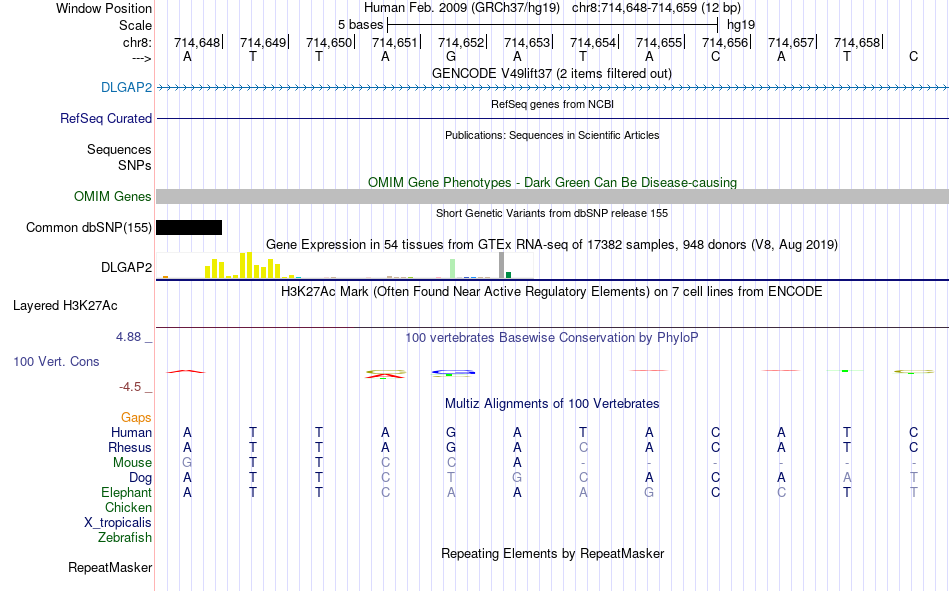
Task: Click the 714,648 position marker
Action: click(197, 42)
